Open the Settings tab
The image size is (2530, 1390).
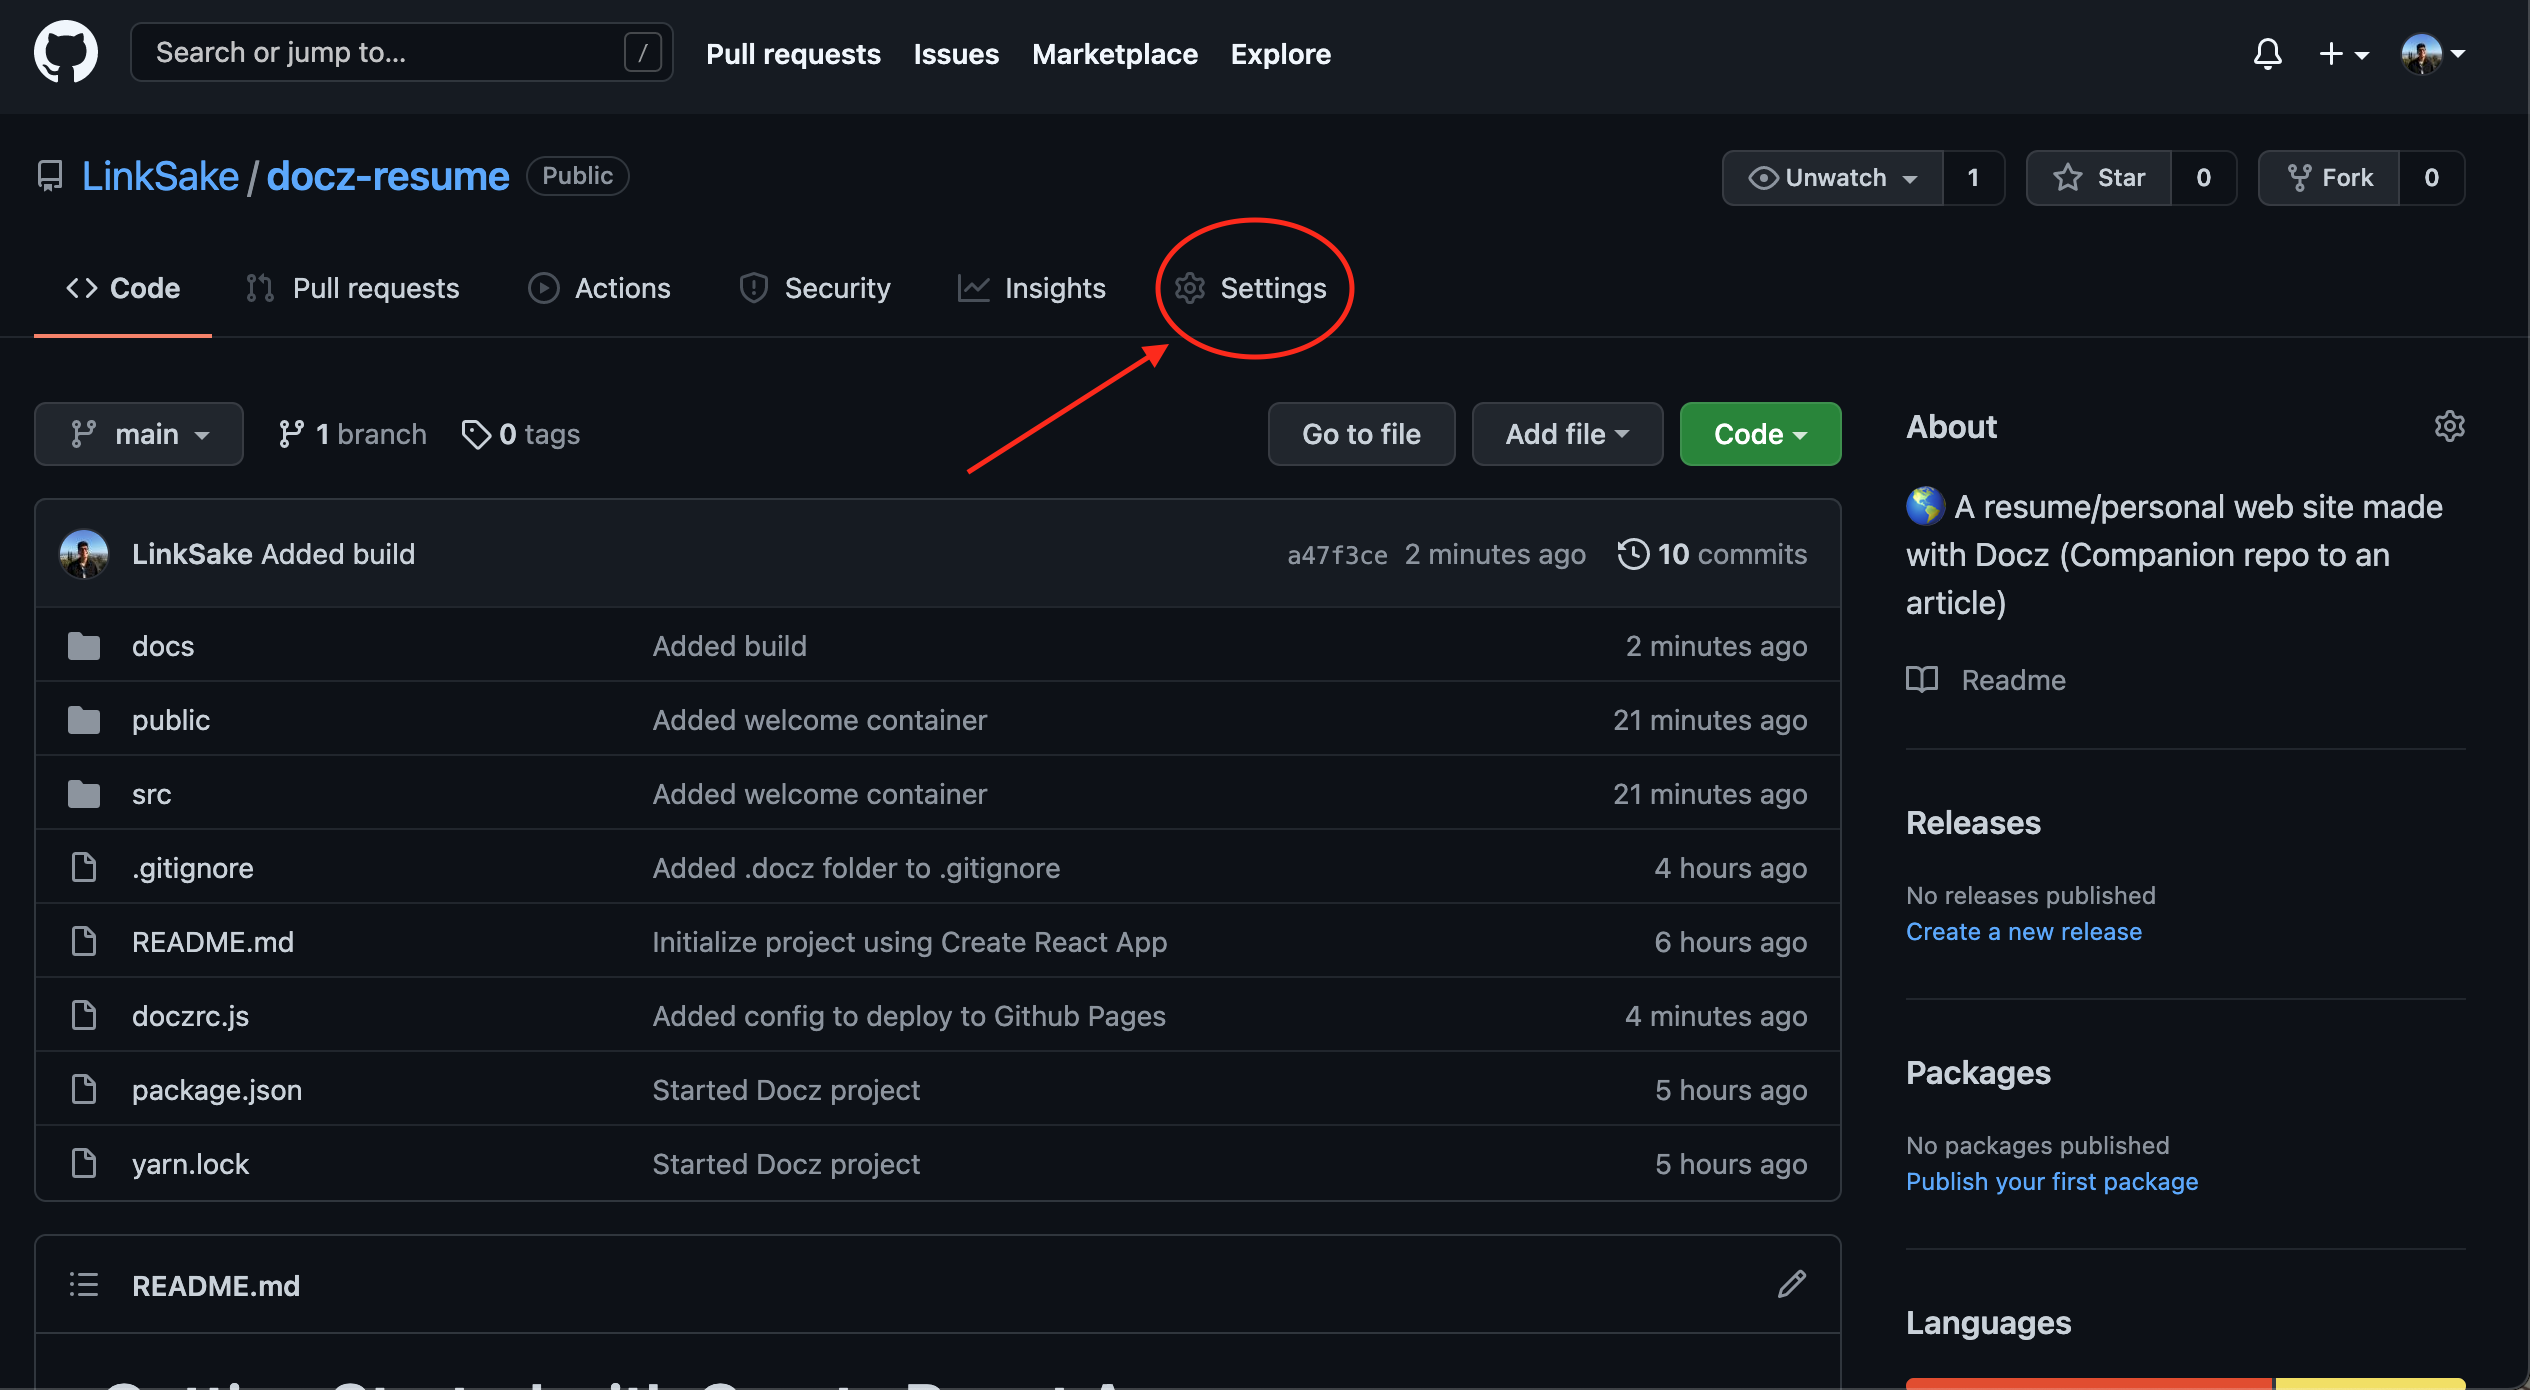[x=1251, y=288]
